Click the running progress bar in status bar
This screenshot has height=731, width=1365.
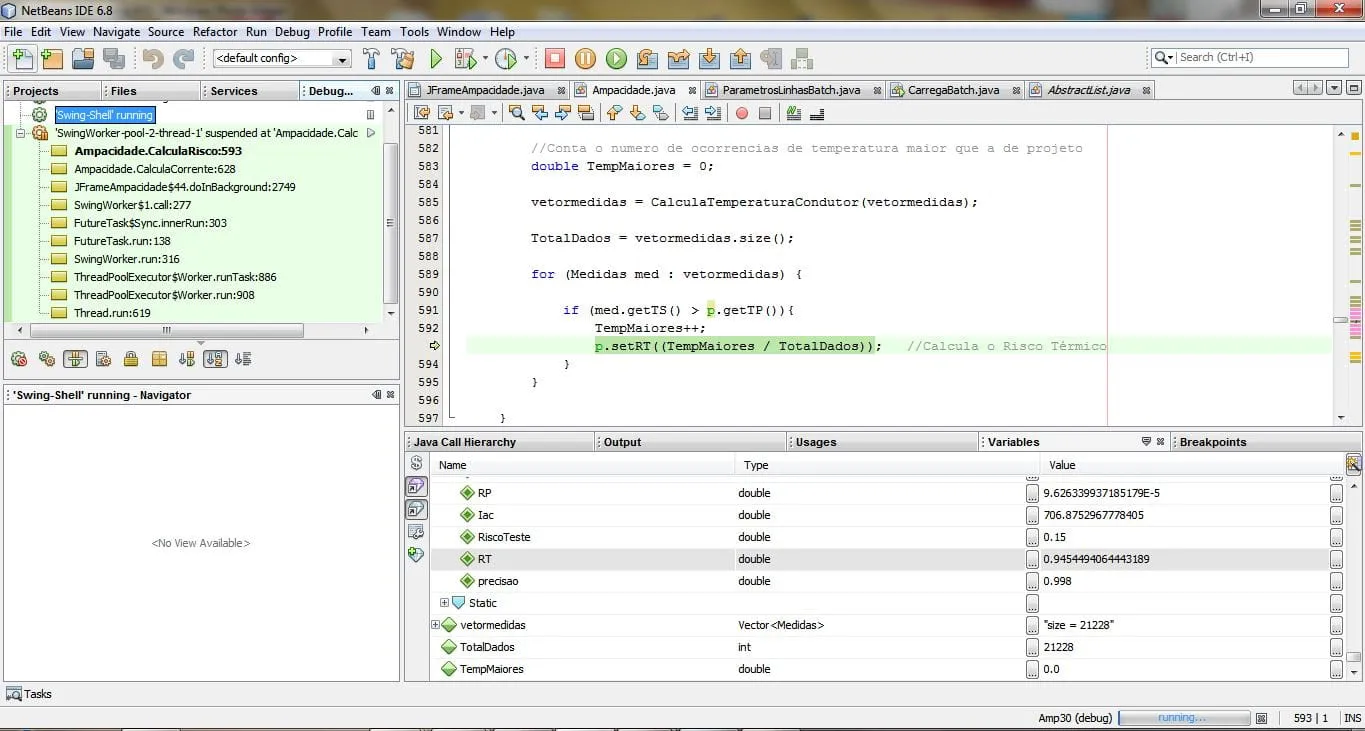1183,718
